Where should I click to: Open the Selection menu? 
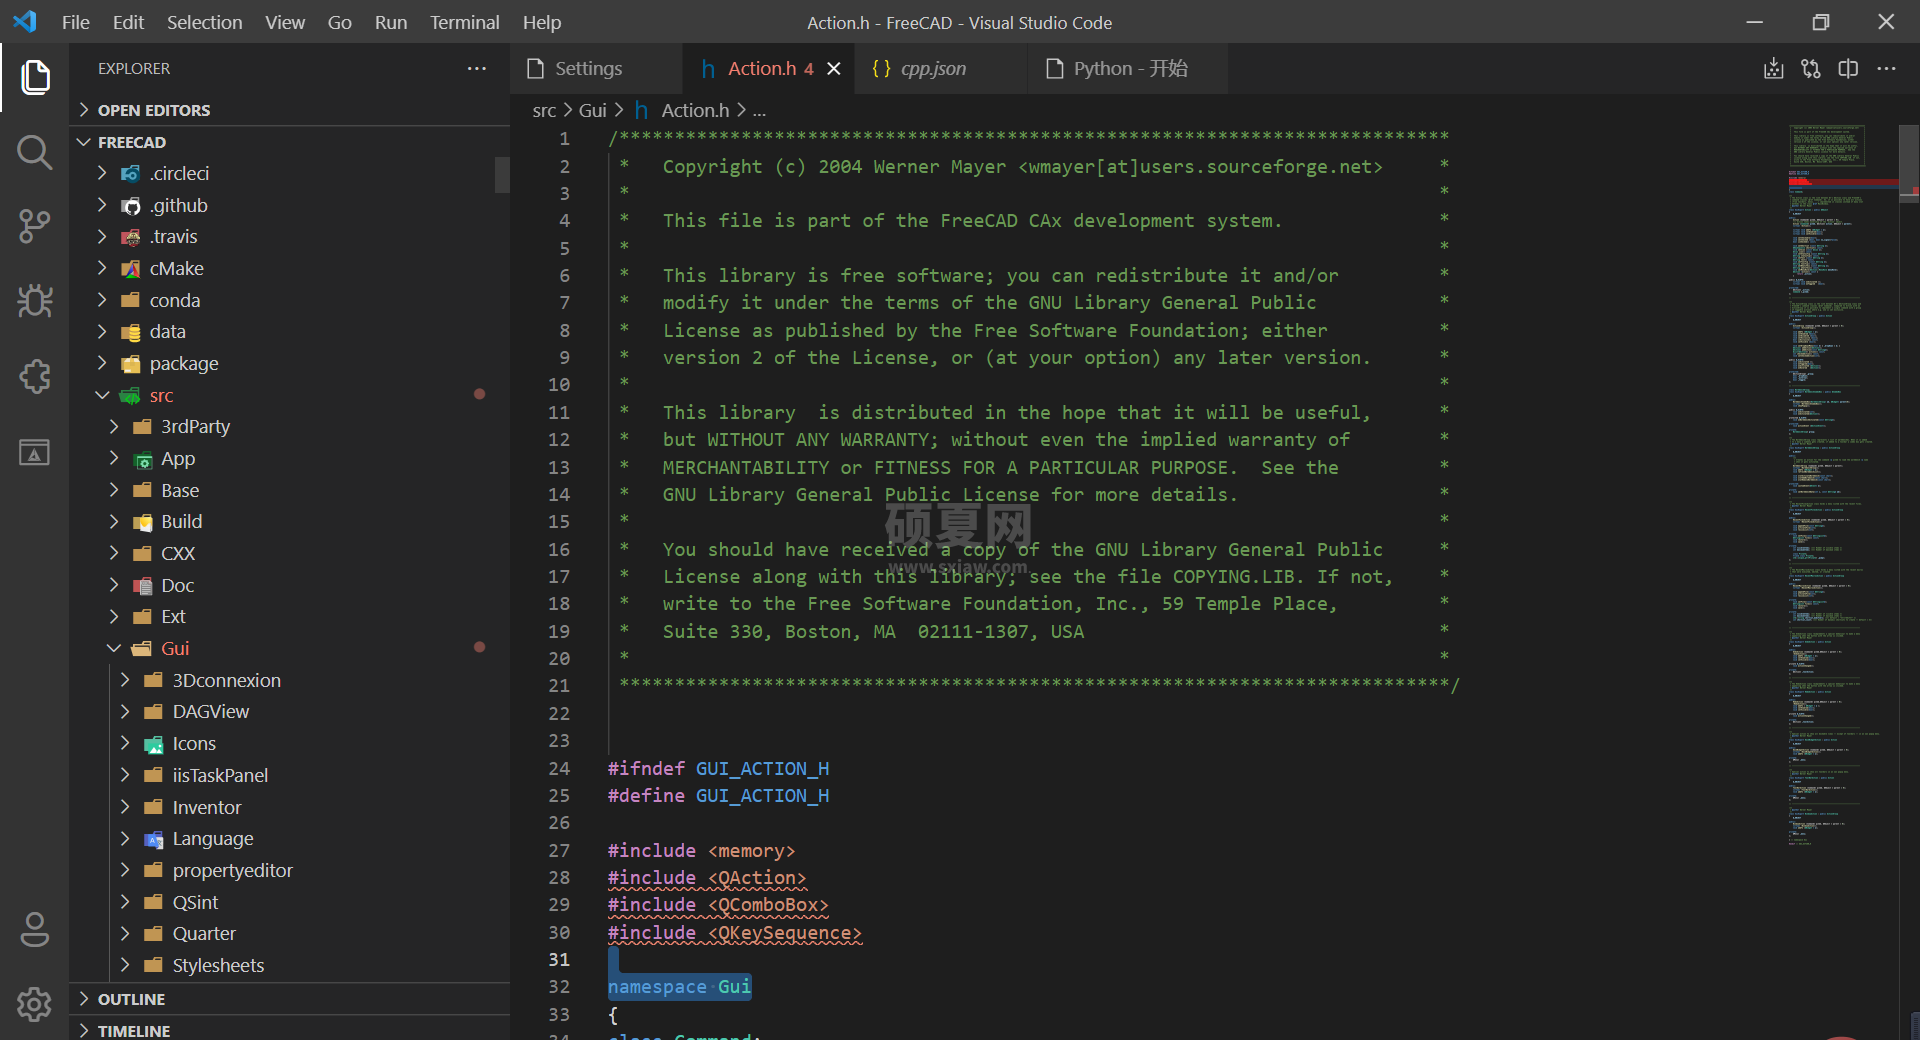pos(204,22)
